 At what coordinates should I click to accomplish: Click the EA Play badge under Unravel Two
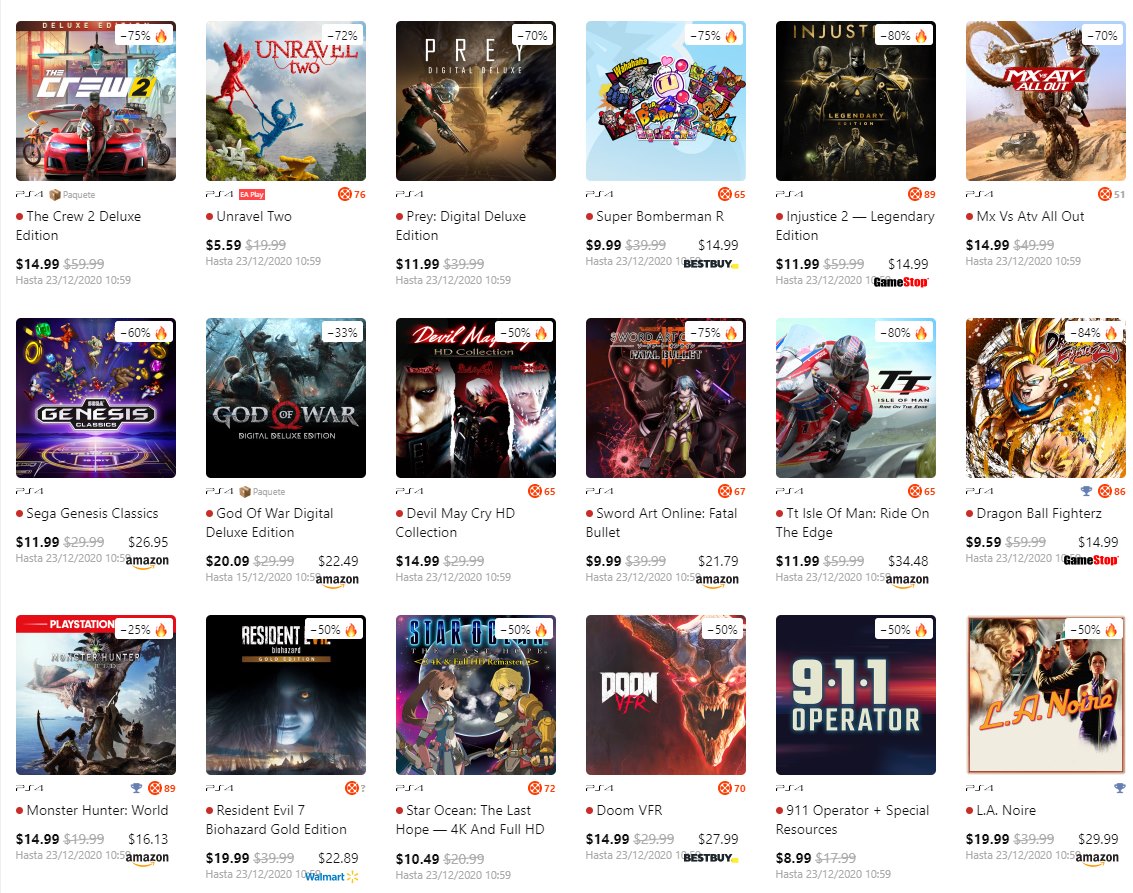click(252, 194)
